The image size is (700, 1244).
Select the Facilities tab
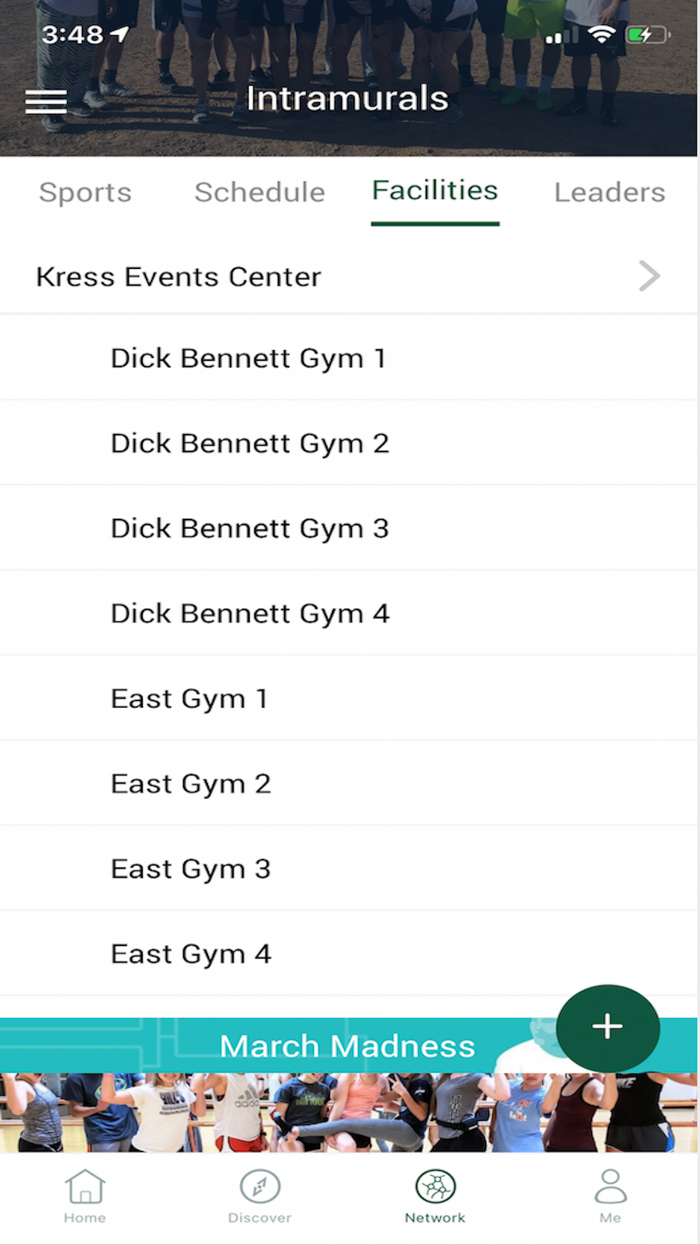[435, 190]
